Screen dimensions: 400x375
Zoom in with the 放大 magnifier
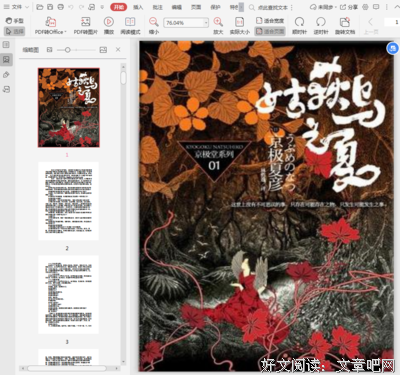(x=218, y=26)
